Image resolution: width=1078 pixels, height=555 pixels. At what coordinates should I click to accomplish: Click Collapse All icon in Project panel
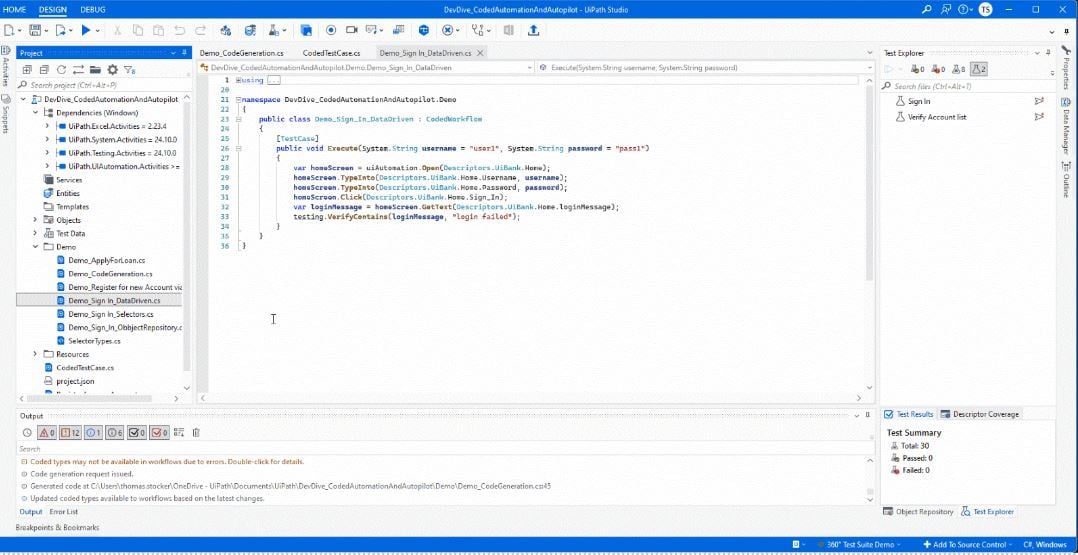pos(44,69)
